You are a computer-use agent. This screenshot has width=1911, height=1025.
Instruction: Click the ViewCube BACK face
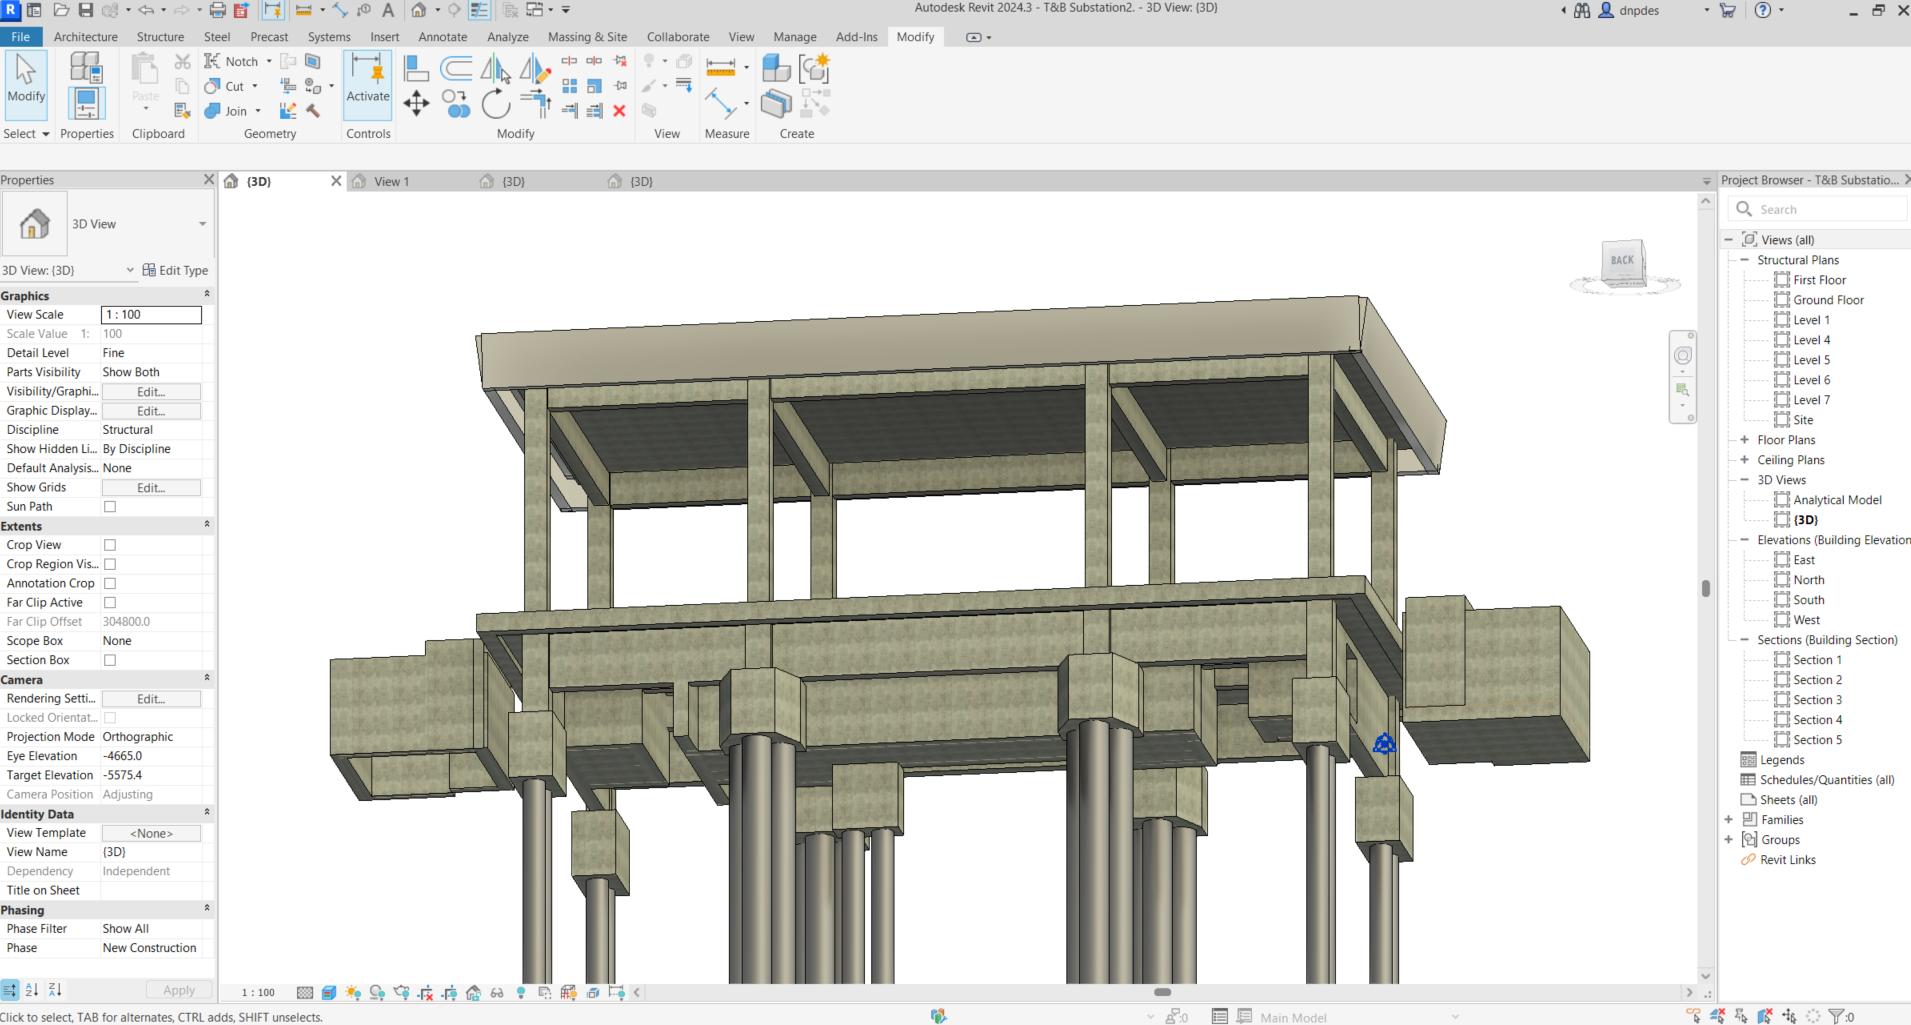1622,261
